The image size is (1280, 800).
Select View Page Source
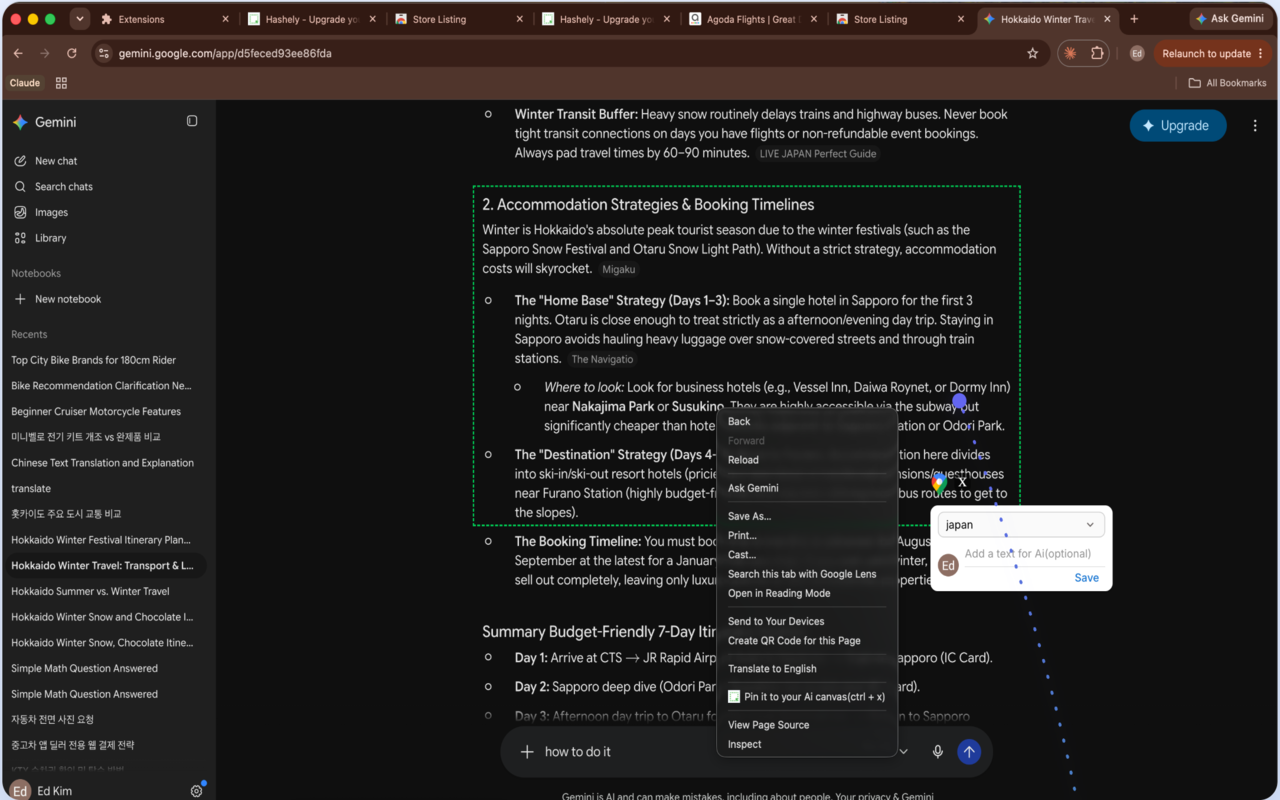click(768, 725)
